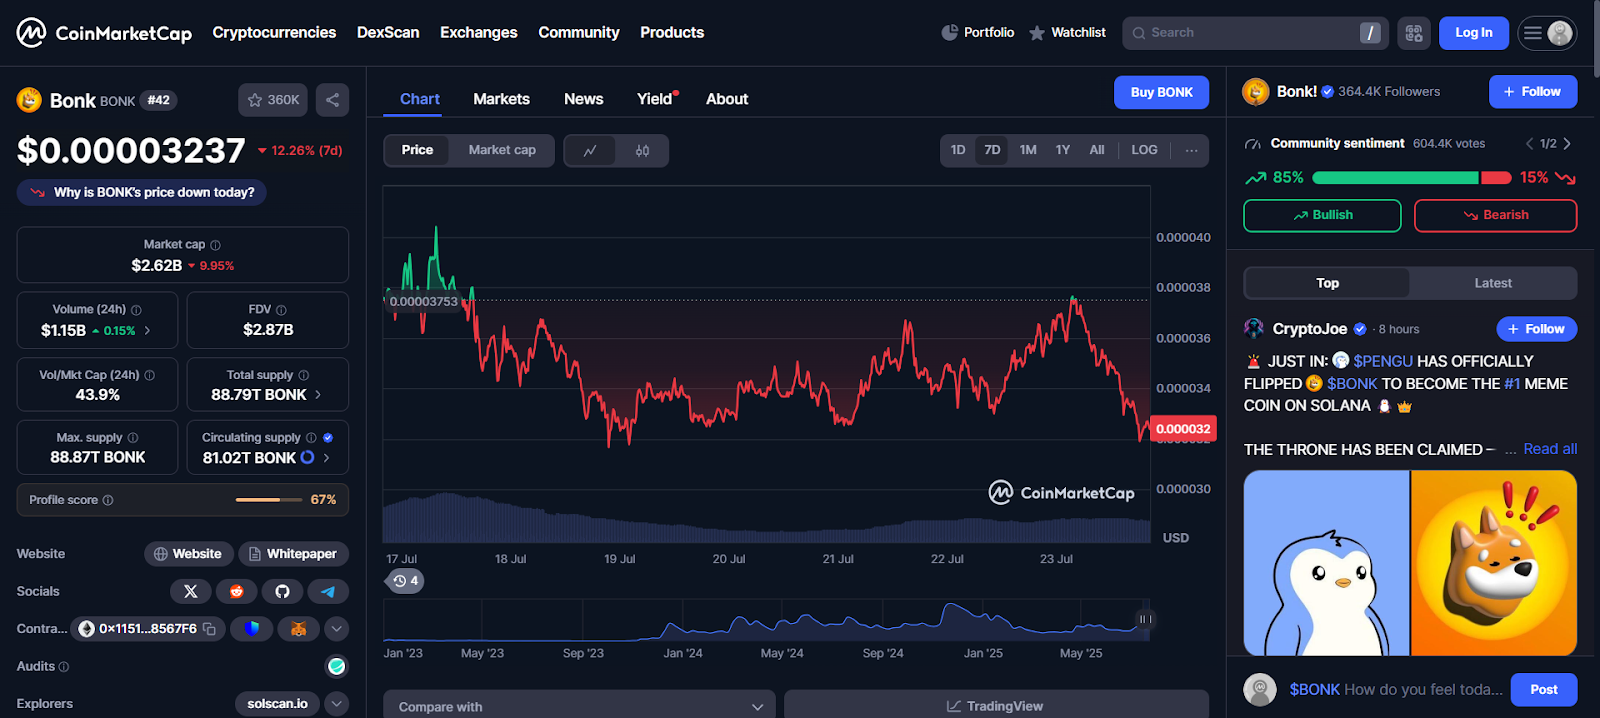The image size is (1600, 718).
Task: Select the candlestick chart style
Action: coord(643,151)
